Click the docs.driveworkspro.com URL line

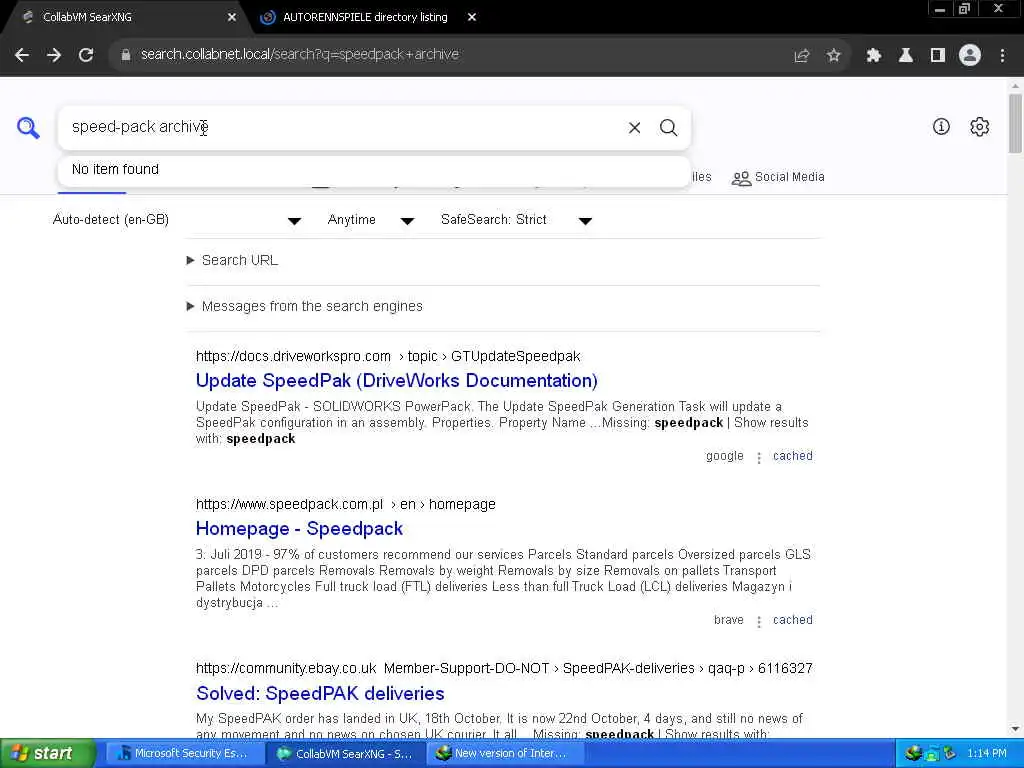(388, 357)
